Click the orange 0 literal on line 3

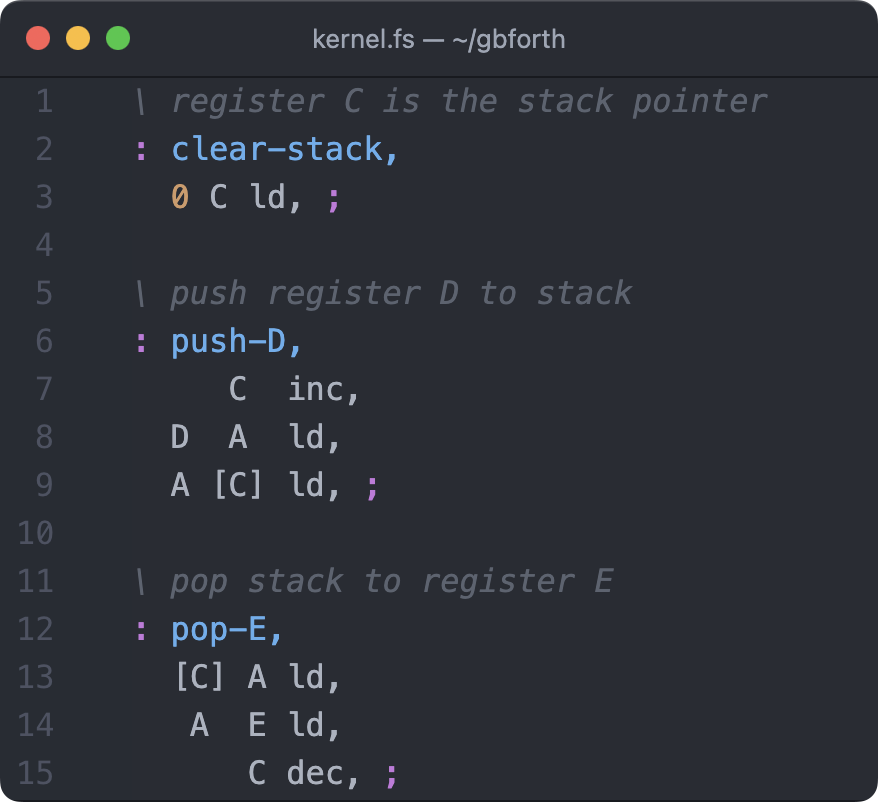click(180, 197)
